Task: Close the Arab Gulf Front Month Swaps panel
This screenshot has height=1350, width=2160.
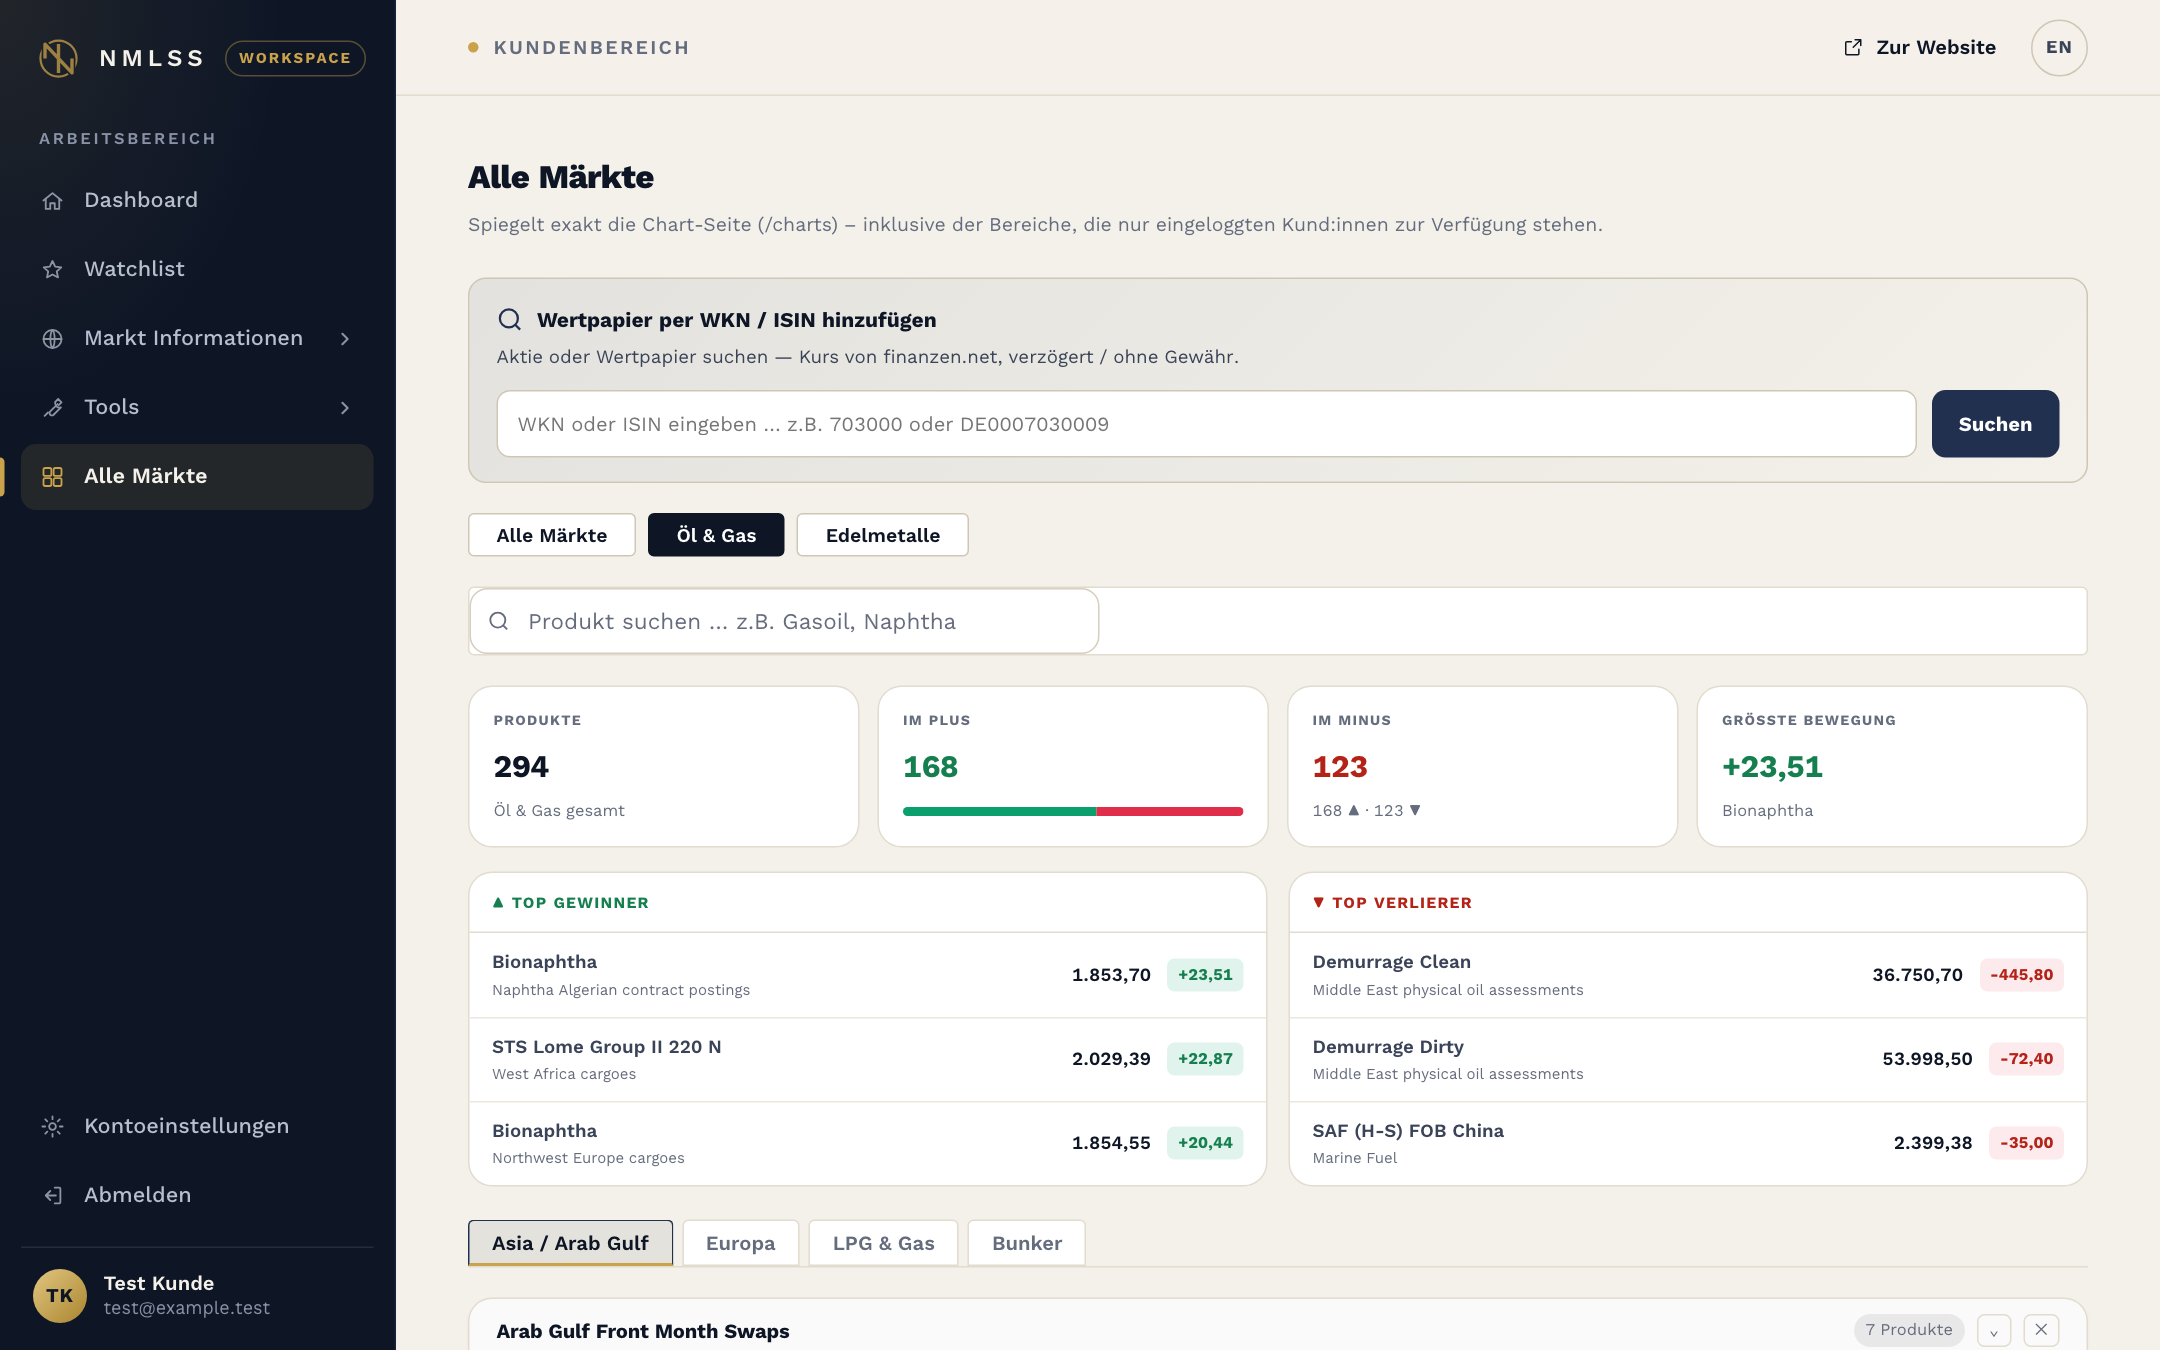Action: tap(2041, 1329)
